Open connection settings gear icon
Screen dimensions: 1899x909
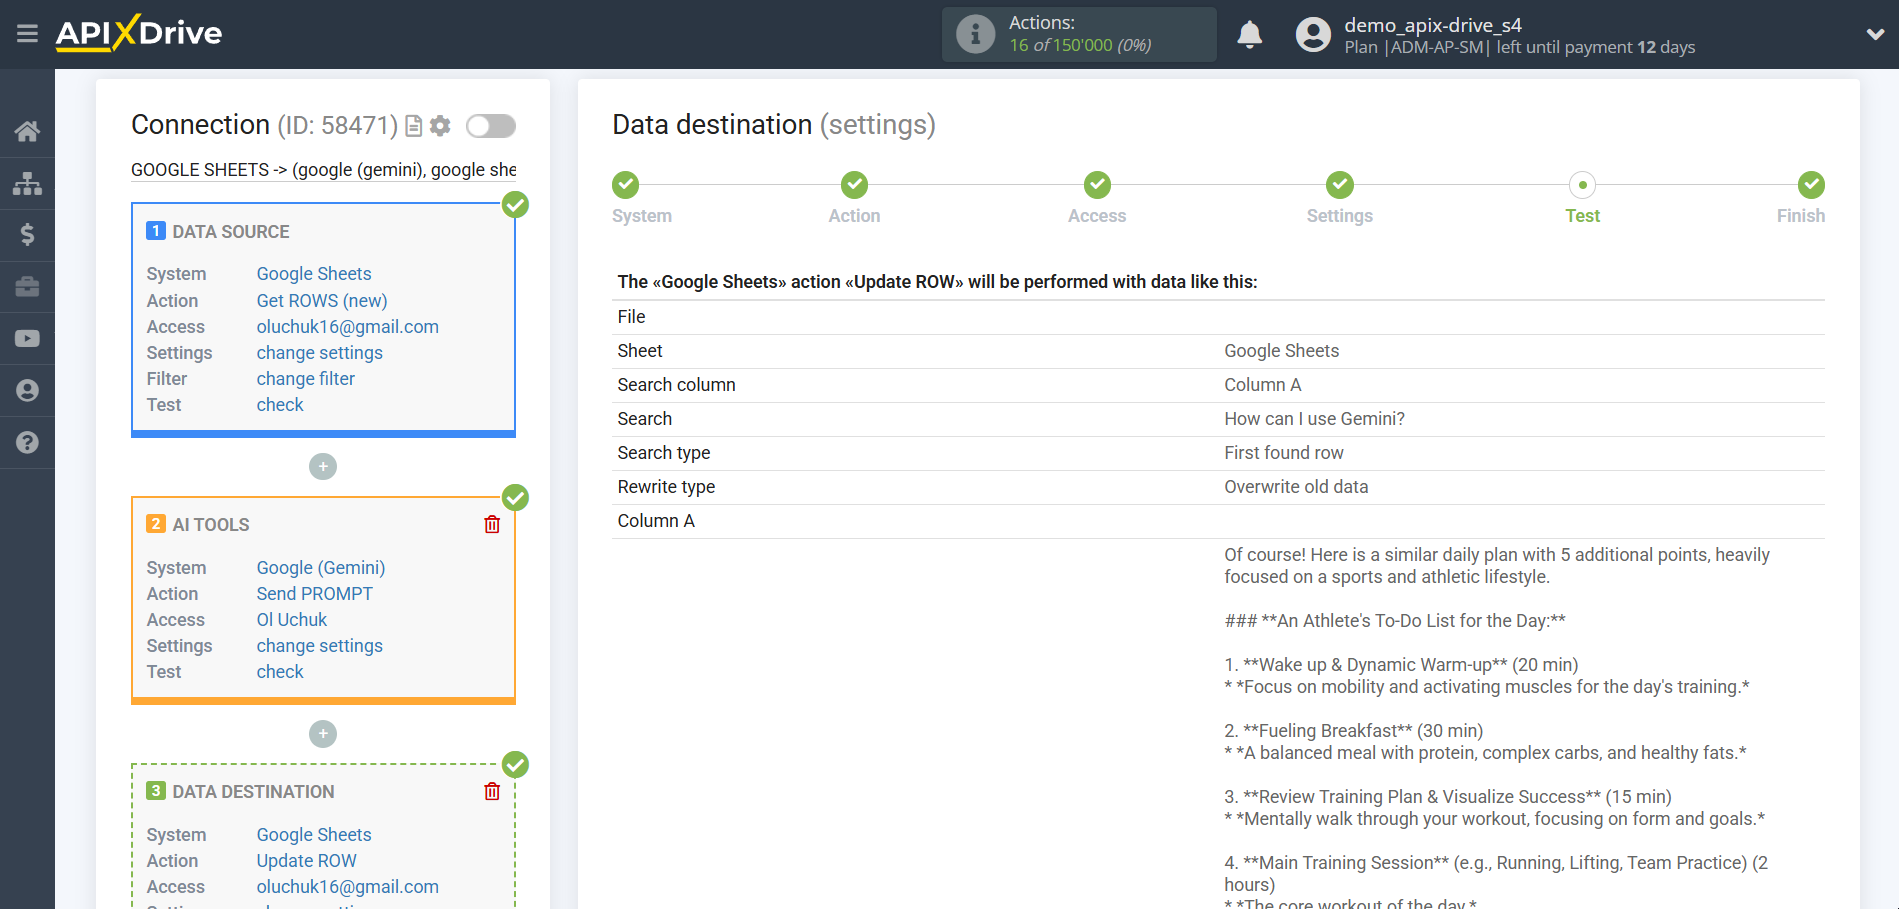pos(440,126)
